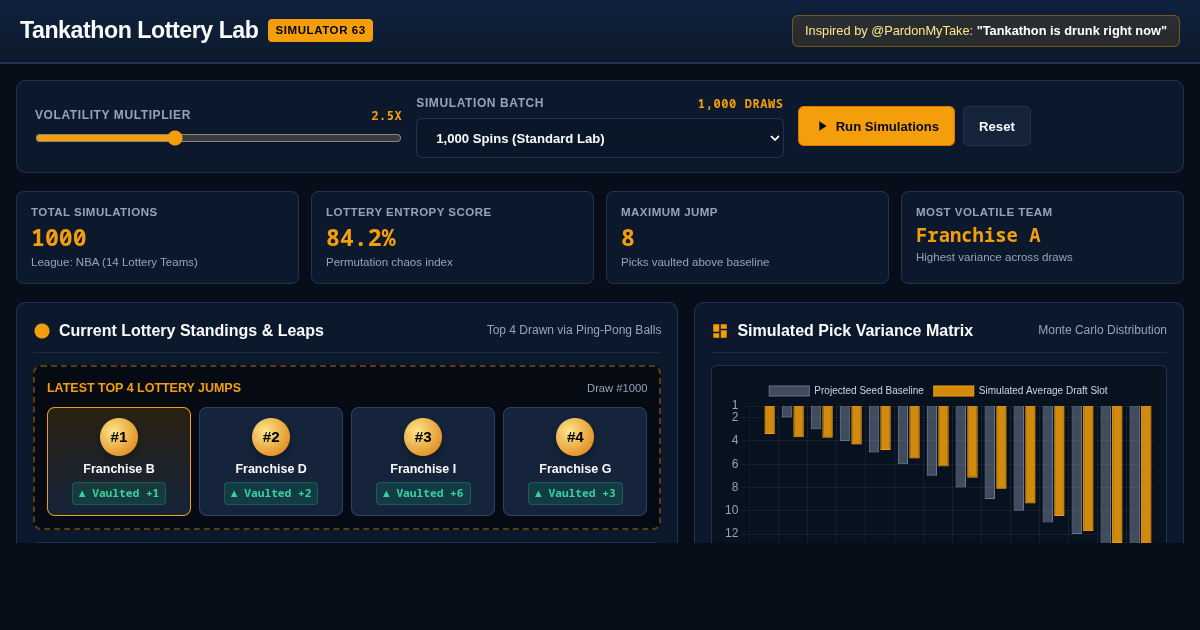Click the Vaulted +1 badge

coord(119,493)
